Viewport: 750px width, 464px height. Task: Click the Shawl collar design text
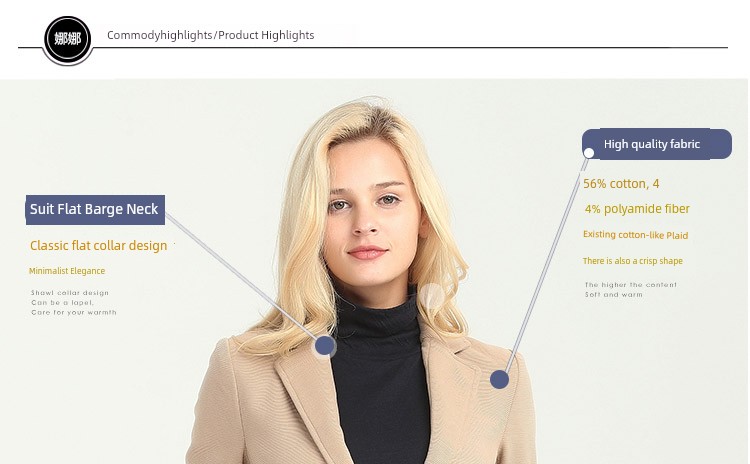70,293
